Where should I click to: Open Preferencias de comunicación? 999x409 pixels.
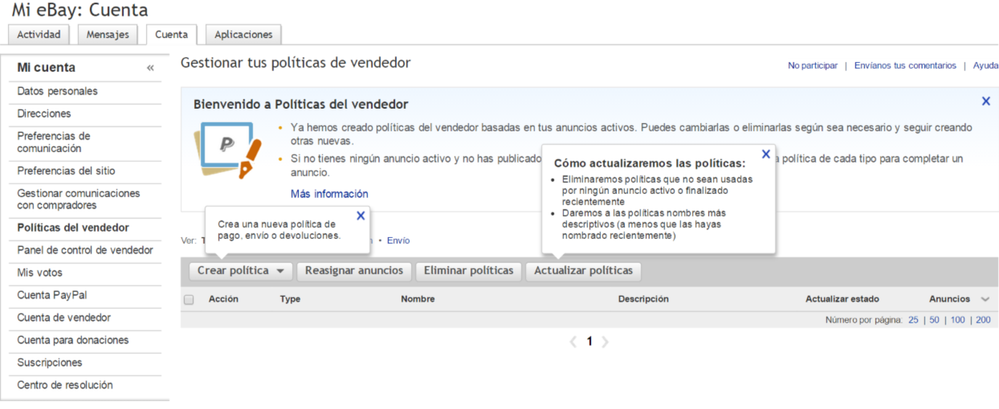pos(54,142)
